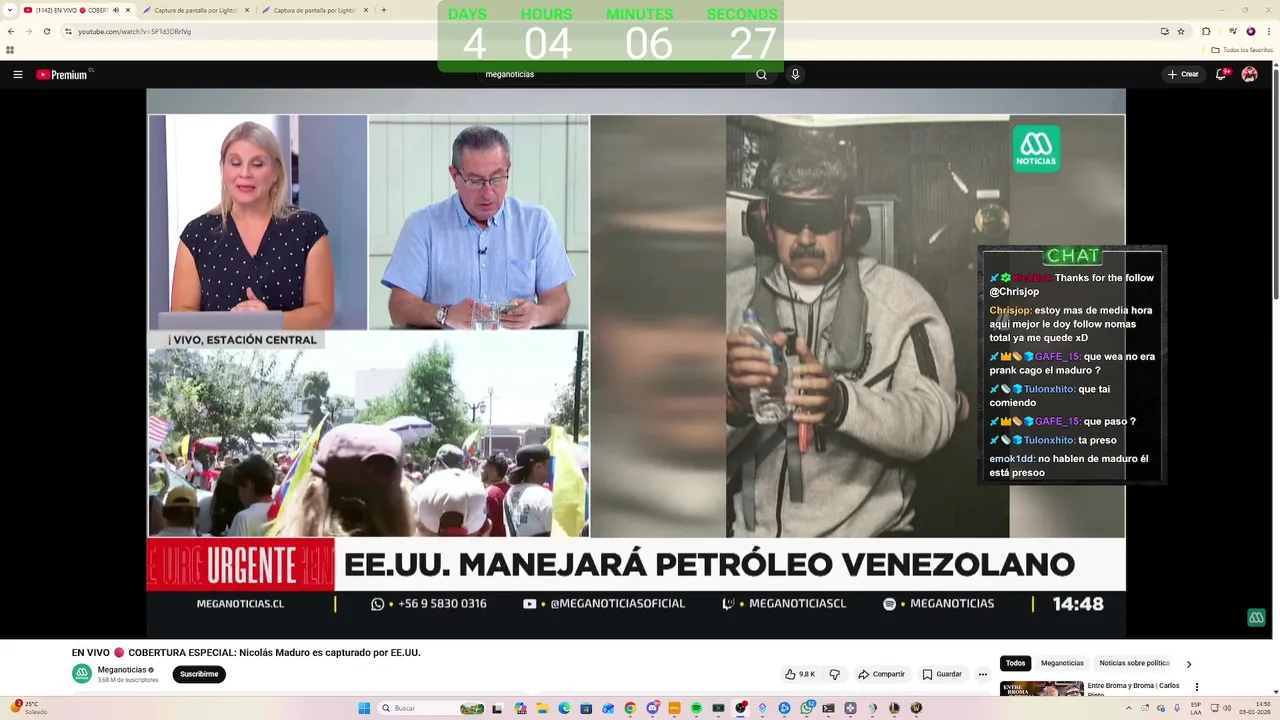Bookmark this page with the star icon
Viewport: 1280px width, 720px height.
tap(1181, 31)
